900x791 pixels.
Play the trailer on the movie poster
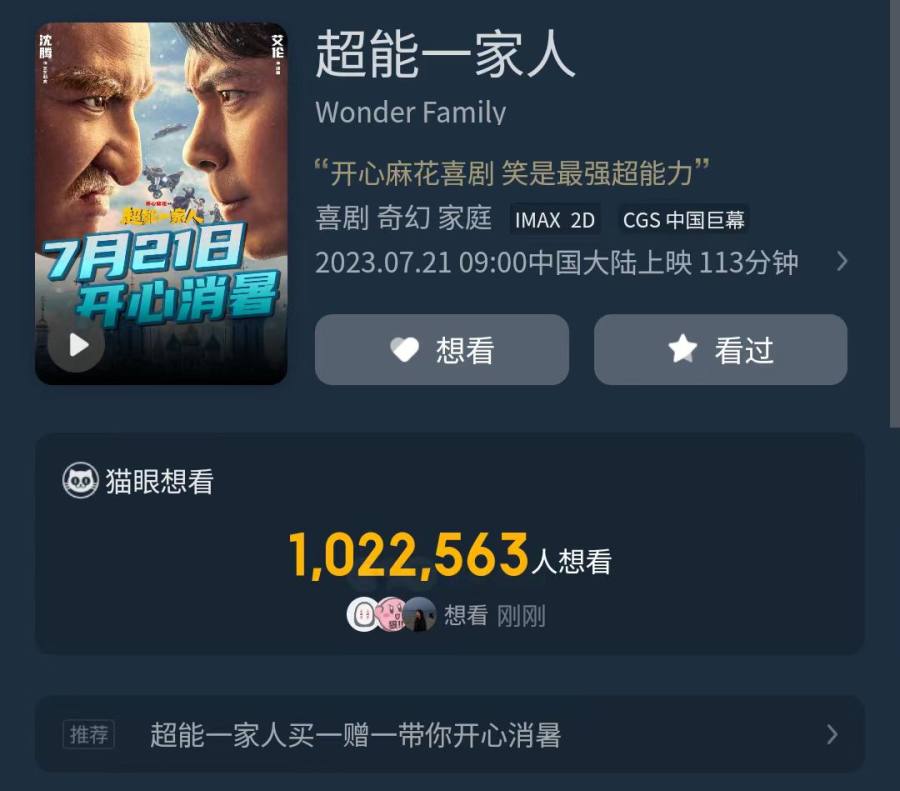(x=77, y=345)
